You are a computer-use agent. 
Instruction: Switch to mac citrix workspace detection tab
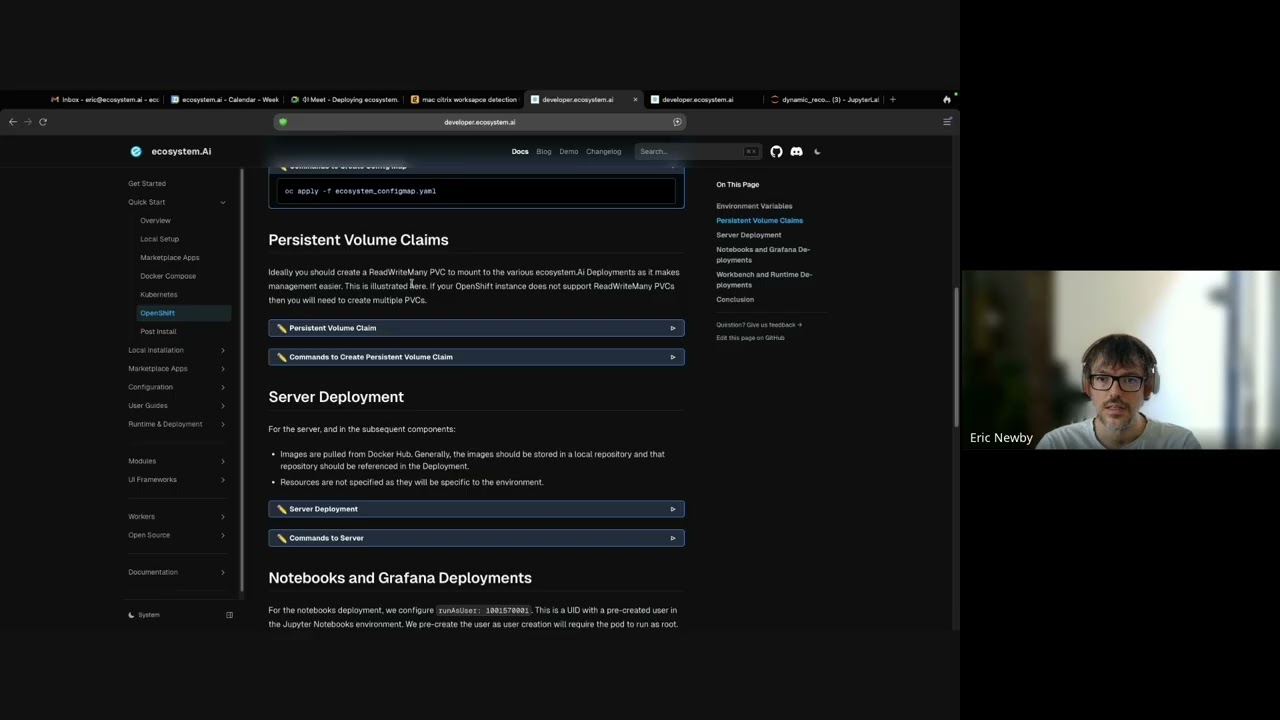(x=465, y=99)
